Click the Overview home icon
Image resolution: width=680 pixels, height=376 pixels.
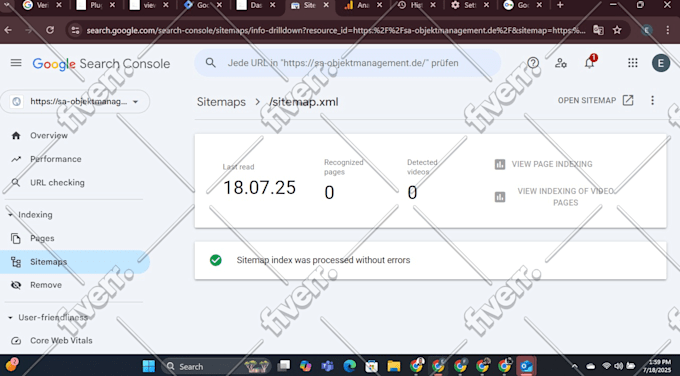16,135
